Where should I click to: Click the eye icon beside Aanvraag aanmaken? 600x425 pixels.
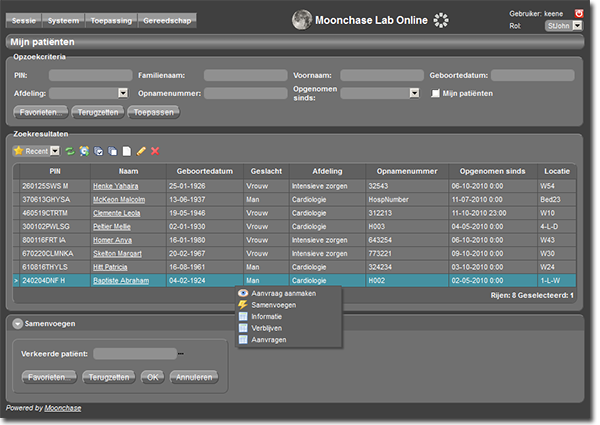(x=243, y=293)
